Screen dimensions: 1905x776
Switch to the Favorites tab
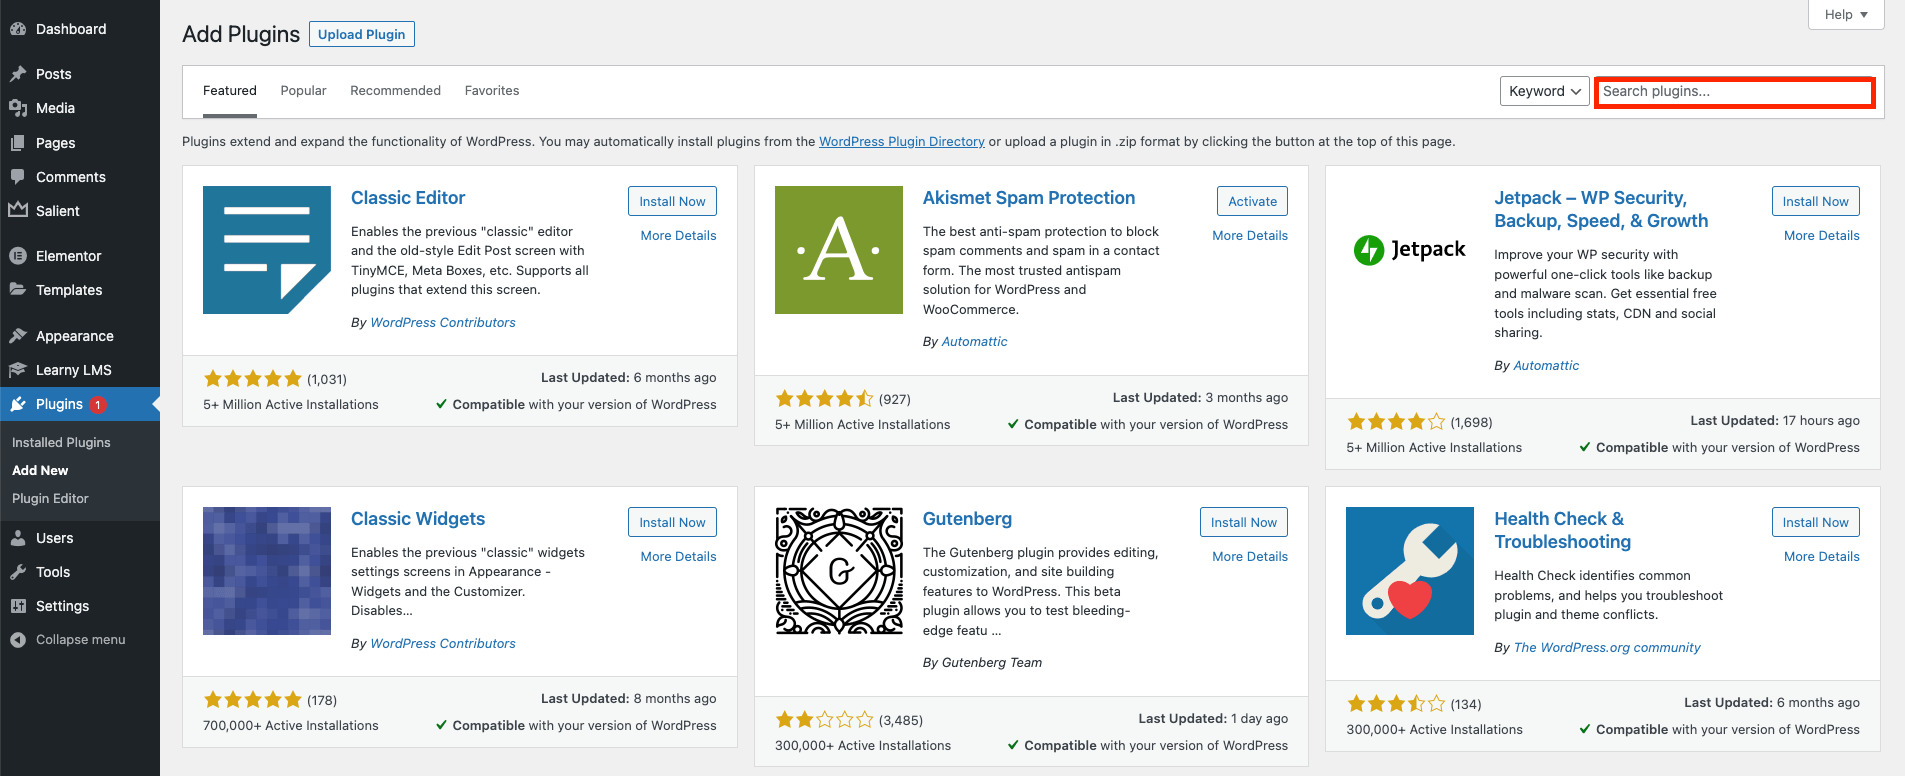492,91
